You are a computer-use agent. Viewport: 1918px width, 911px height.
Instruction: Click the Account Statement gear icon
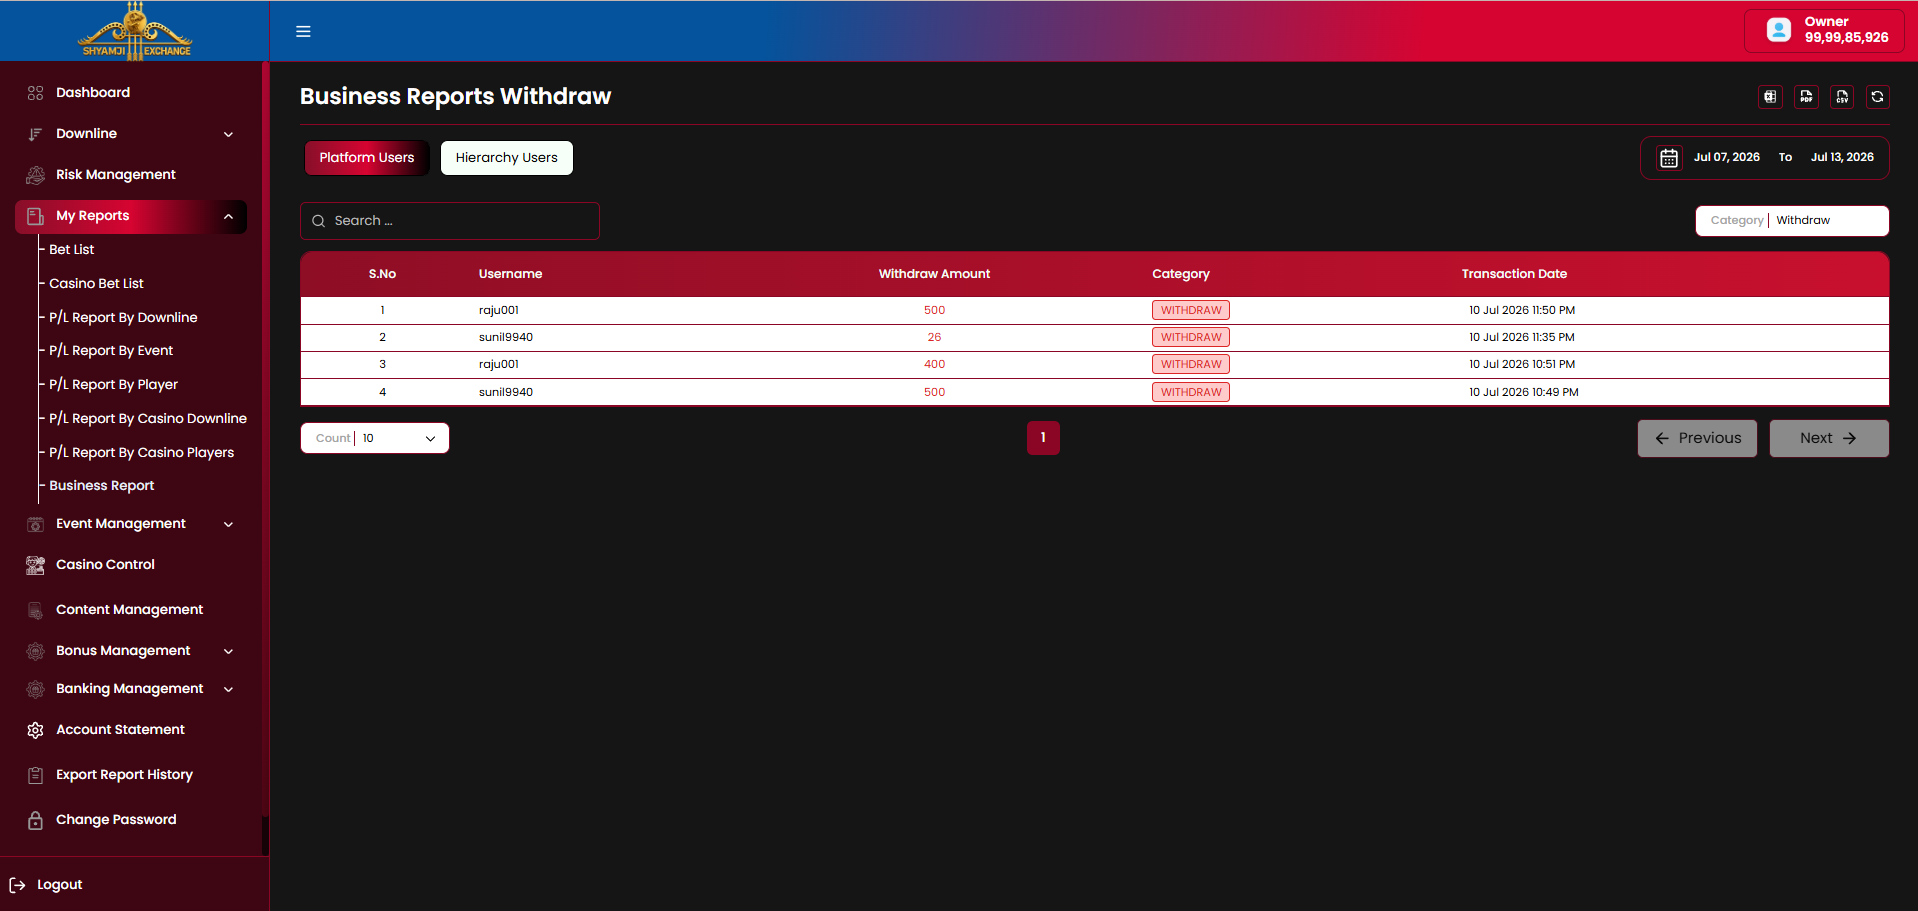35,730
